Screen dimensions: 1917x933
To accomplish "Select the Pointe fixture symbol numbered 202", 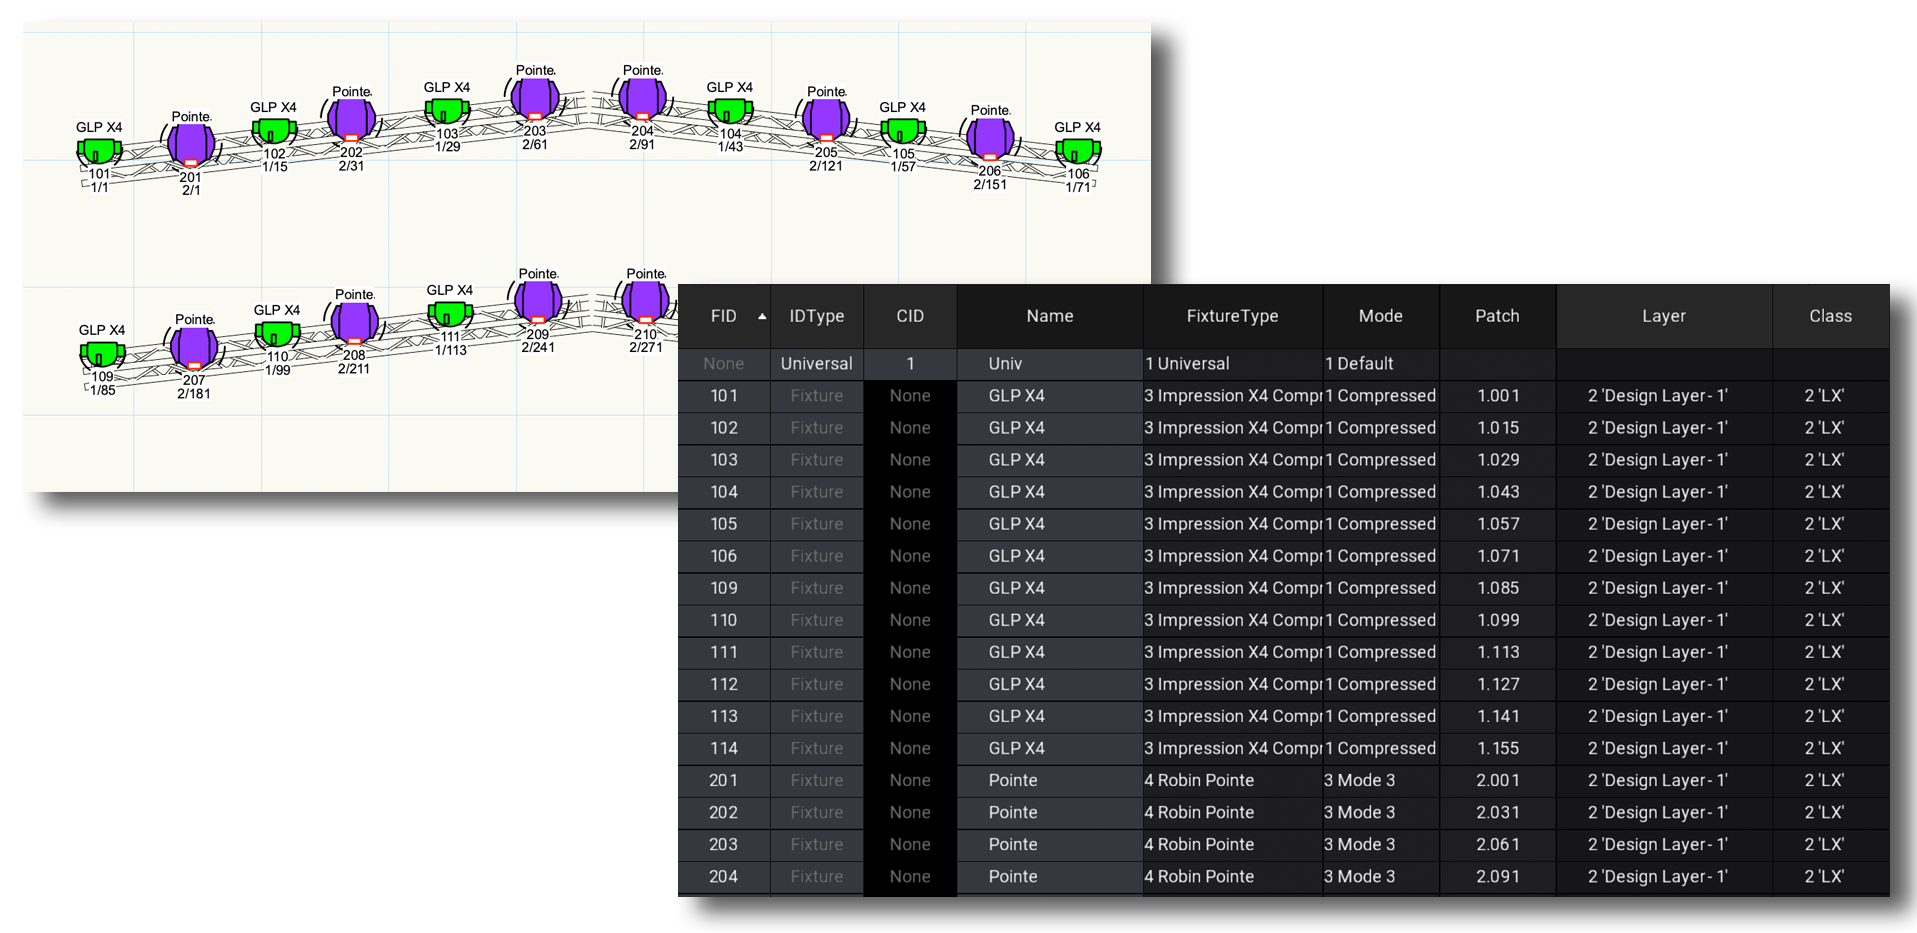I will (351, 119).
